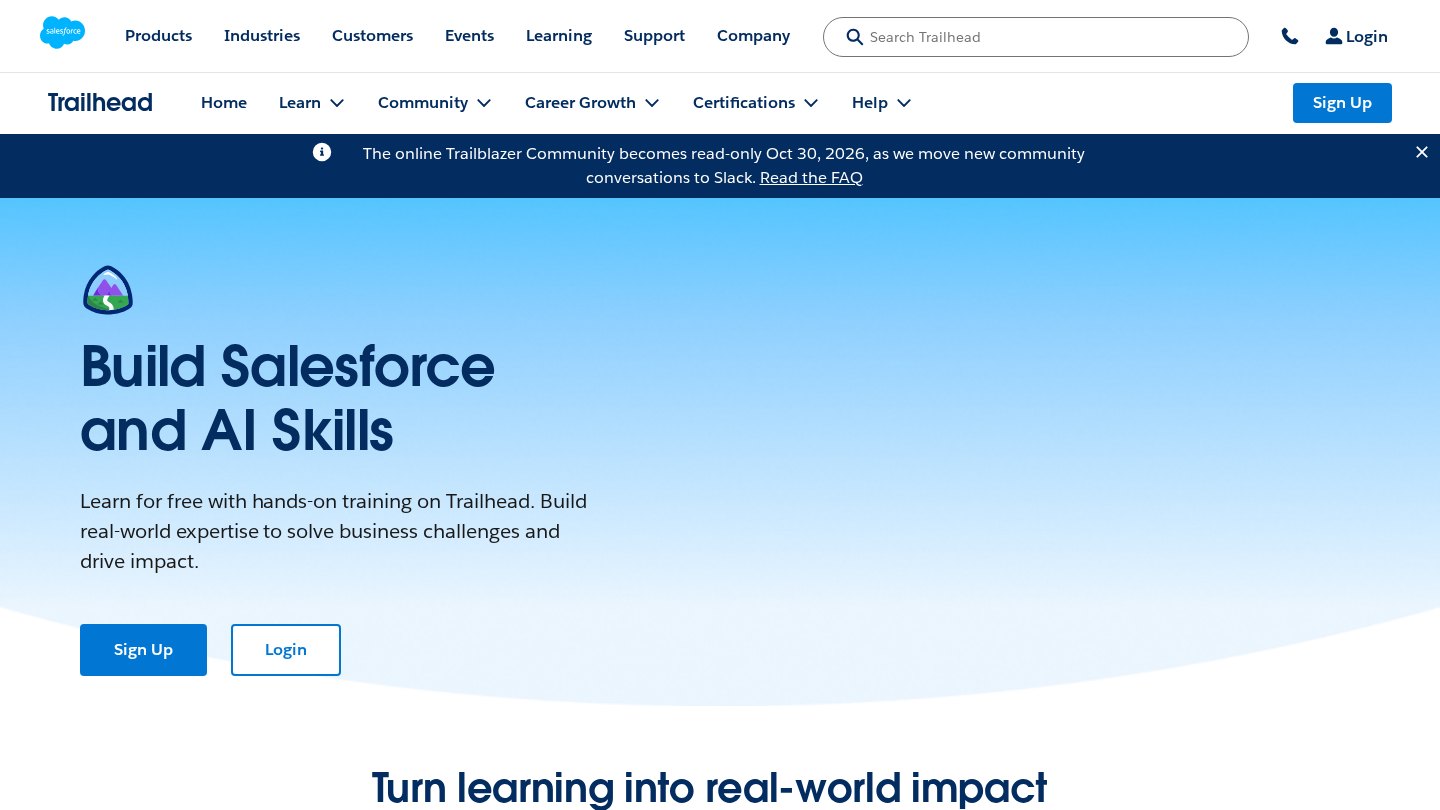This screenshot has width=1440, height=810.
Task: Open the Company menu
Action: (753, 36)
